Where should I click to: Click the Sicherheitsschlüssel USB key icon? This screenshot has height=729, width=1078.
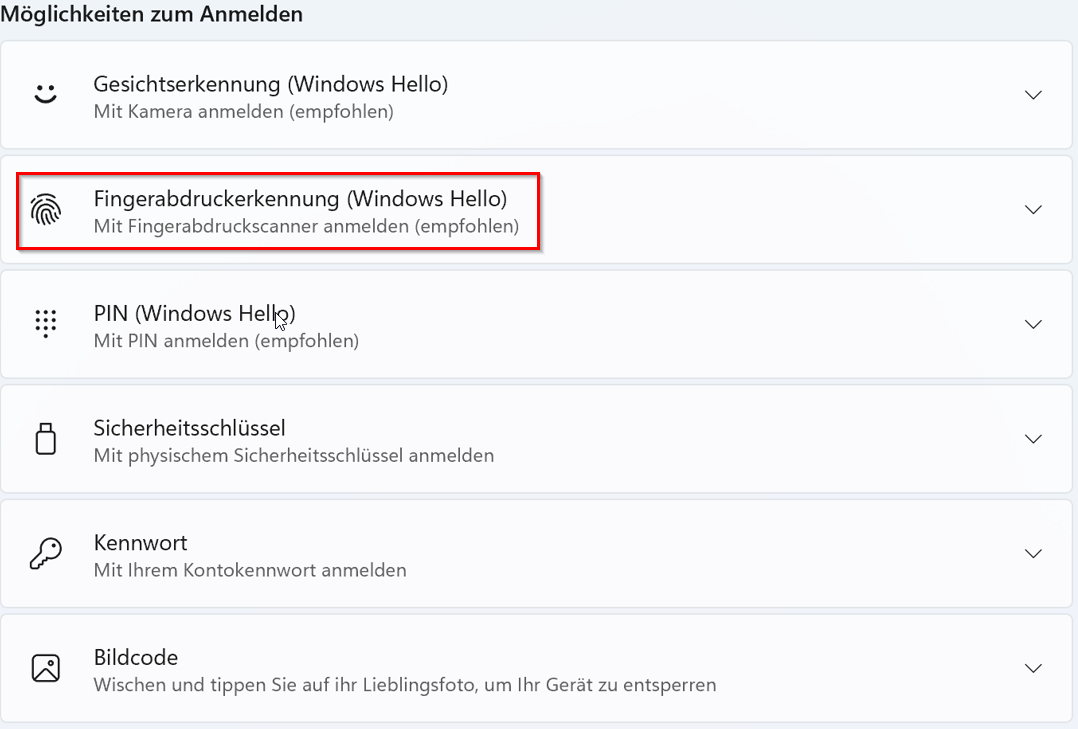tap(46, 439)
